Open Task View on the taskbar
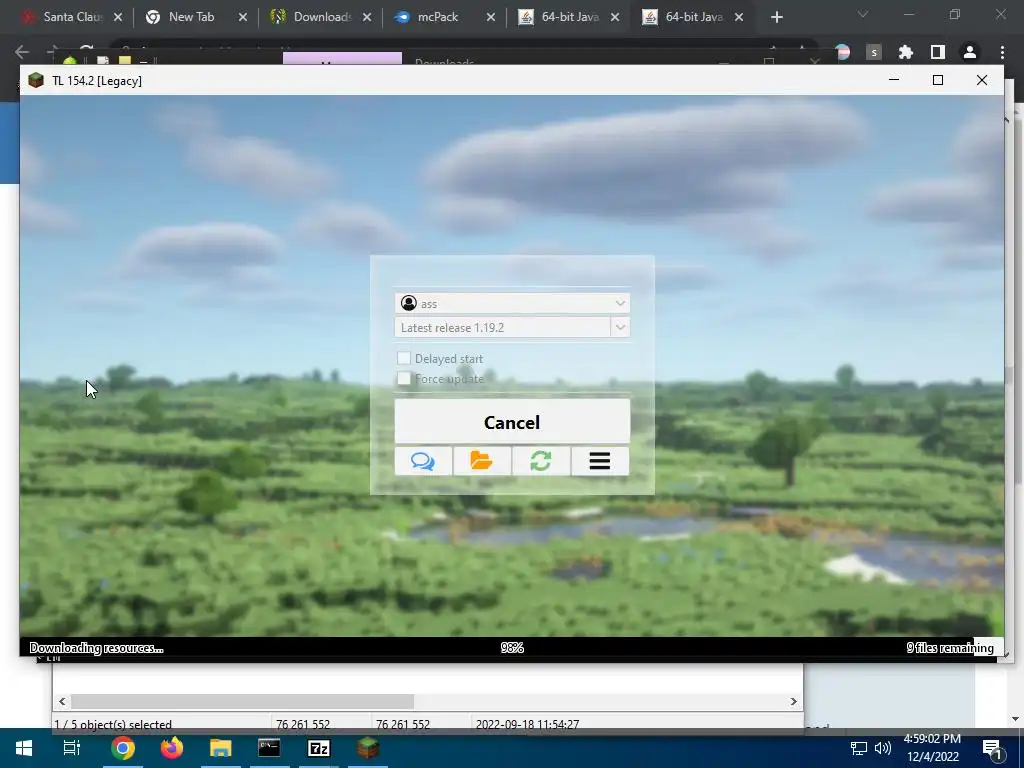Image resolution: width=1024 pixels, height=768 pixels. (x=71, y=748)
